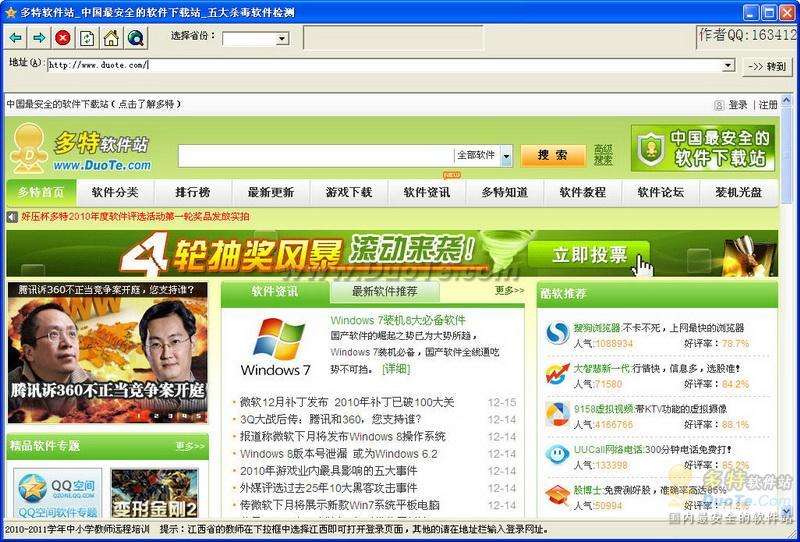
Task: Select the 多特首页 nav tab
Action: click(41, 192)
